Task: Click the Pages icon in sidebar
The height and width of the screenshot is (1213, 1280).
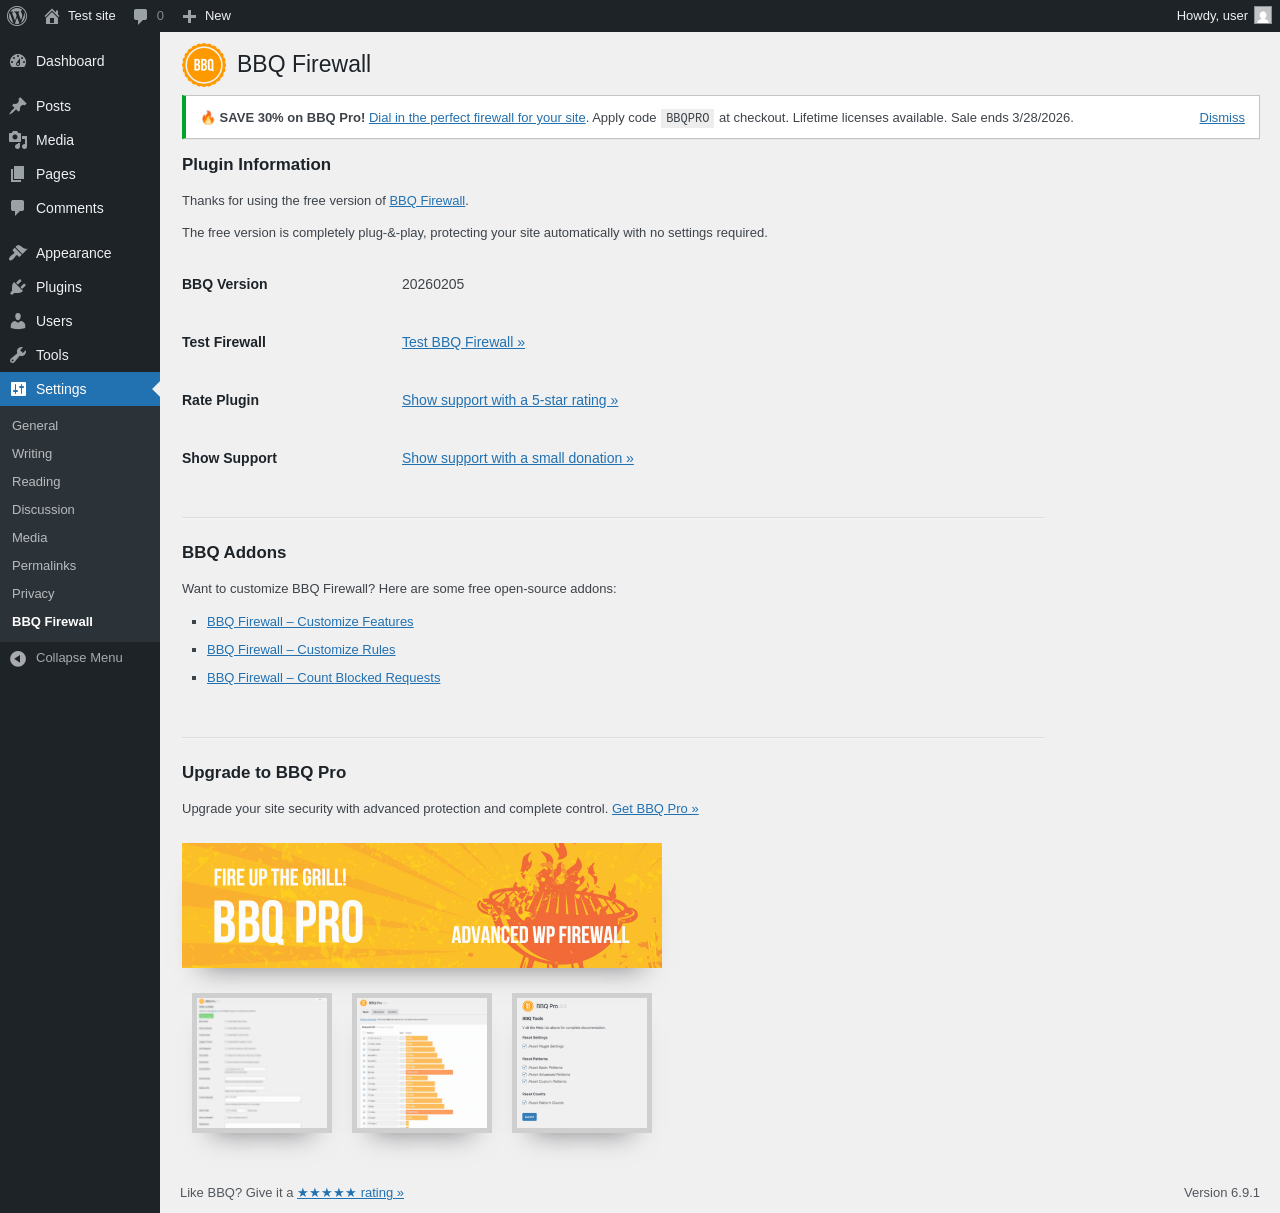Action: point(18,174)
